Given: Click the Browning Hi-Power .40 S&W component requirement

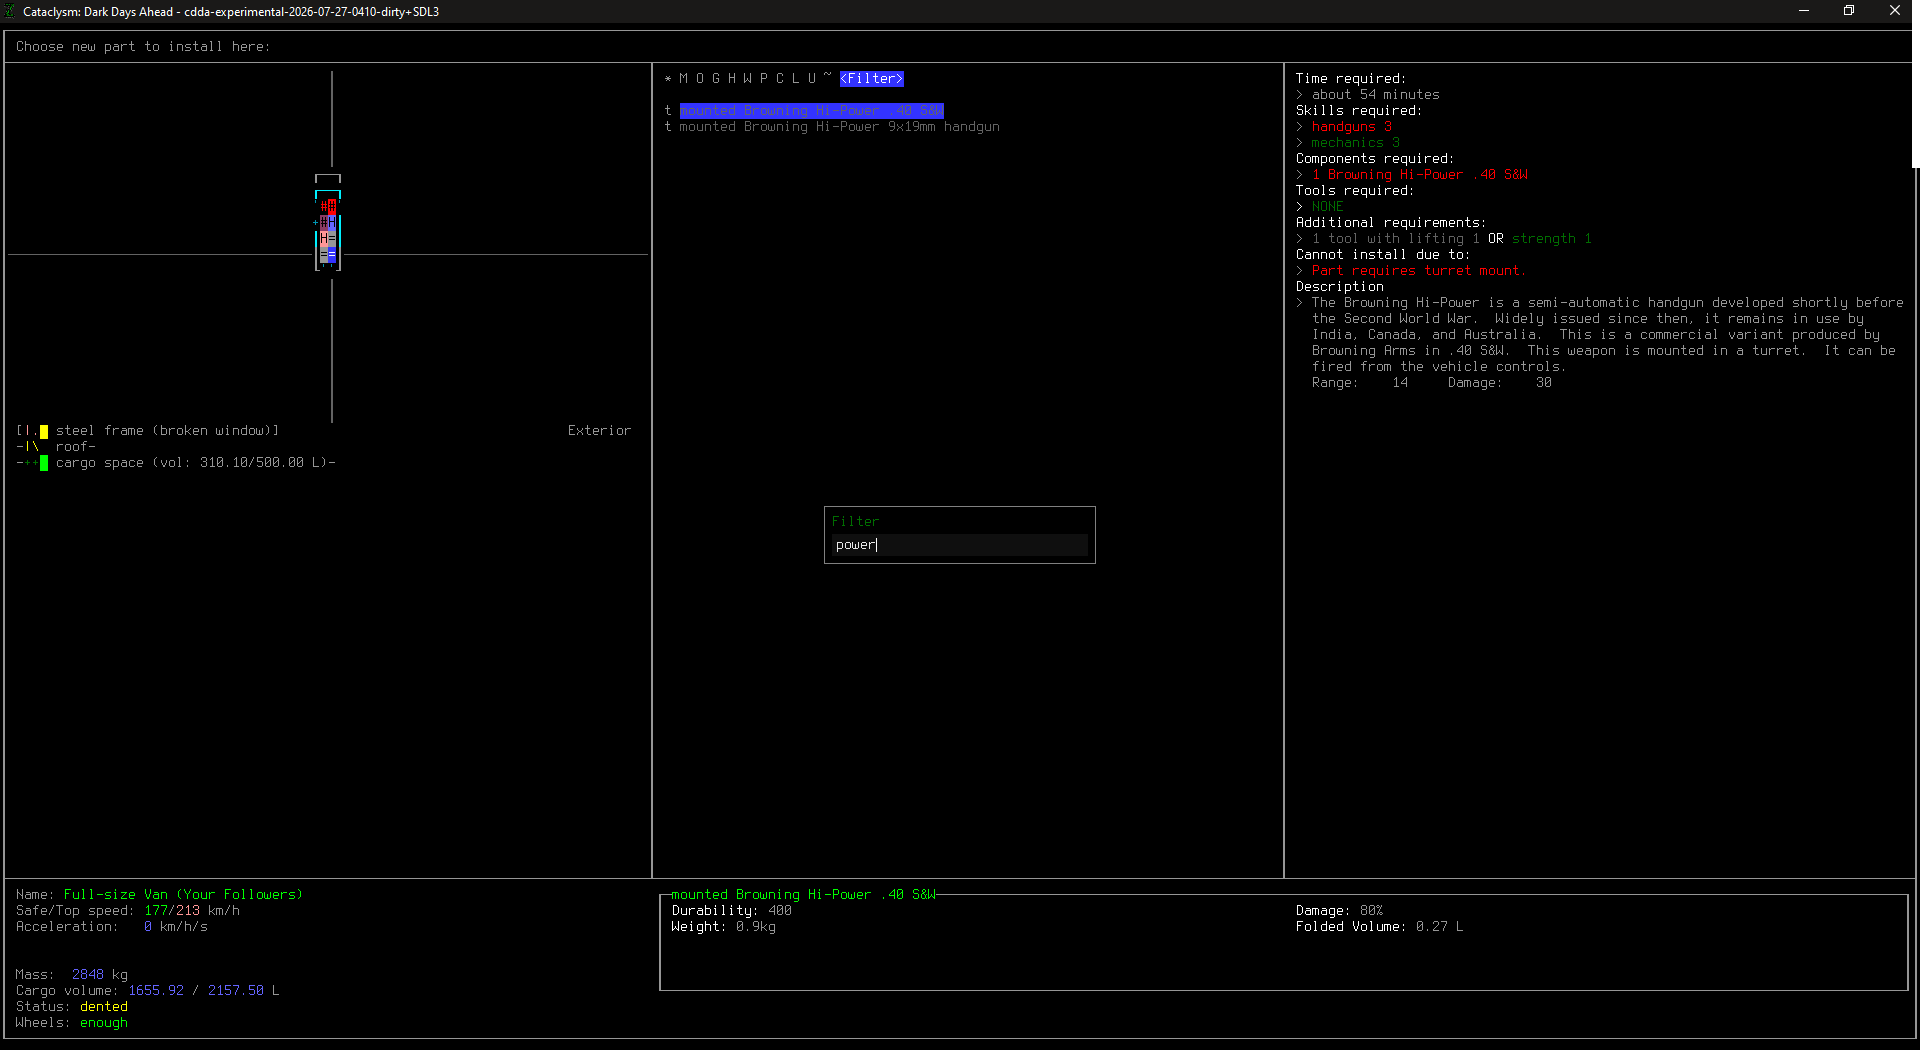Looking at the screenshot, I should point(1420,175).
